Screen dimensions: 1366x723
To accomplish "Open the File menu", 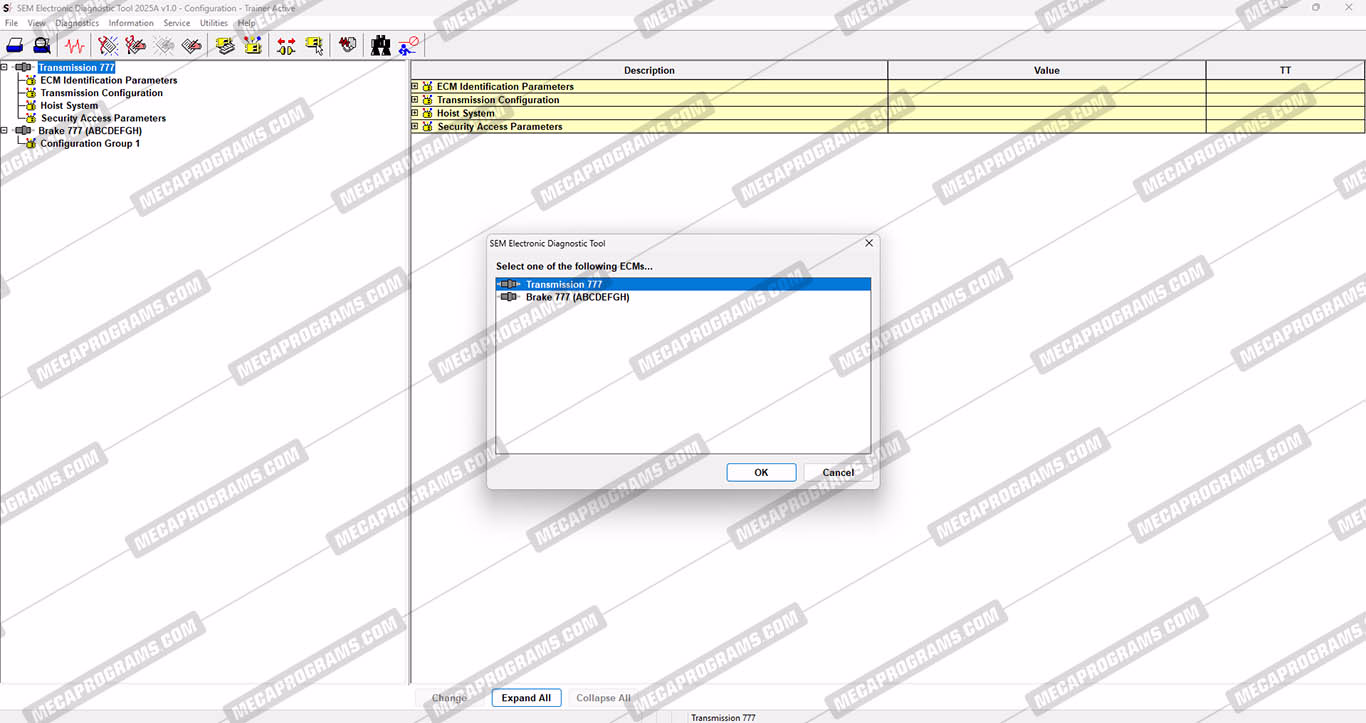I will [12, 23].
